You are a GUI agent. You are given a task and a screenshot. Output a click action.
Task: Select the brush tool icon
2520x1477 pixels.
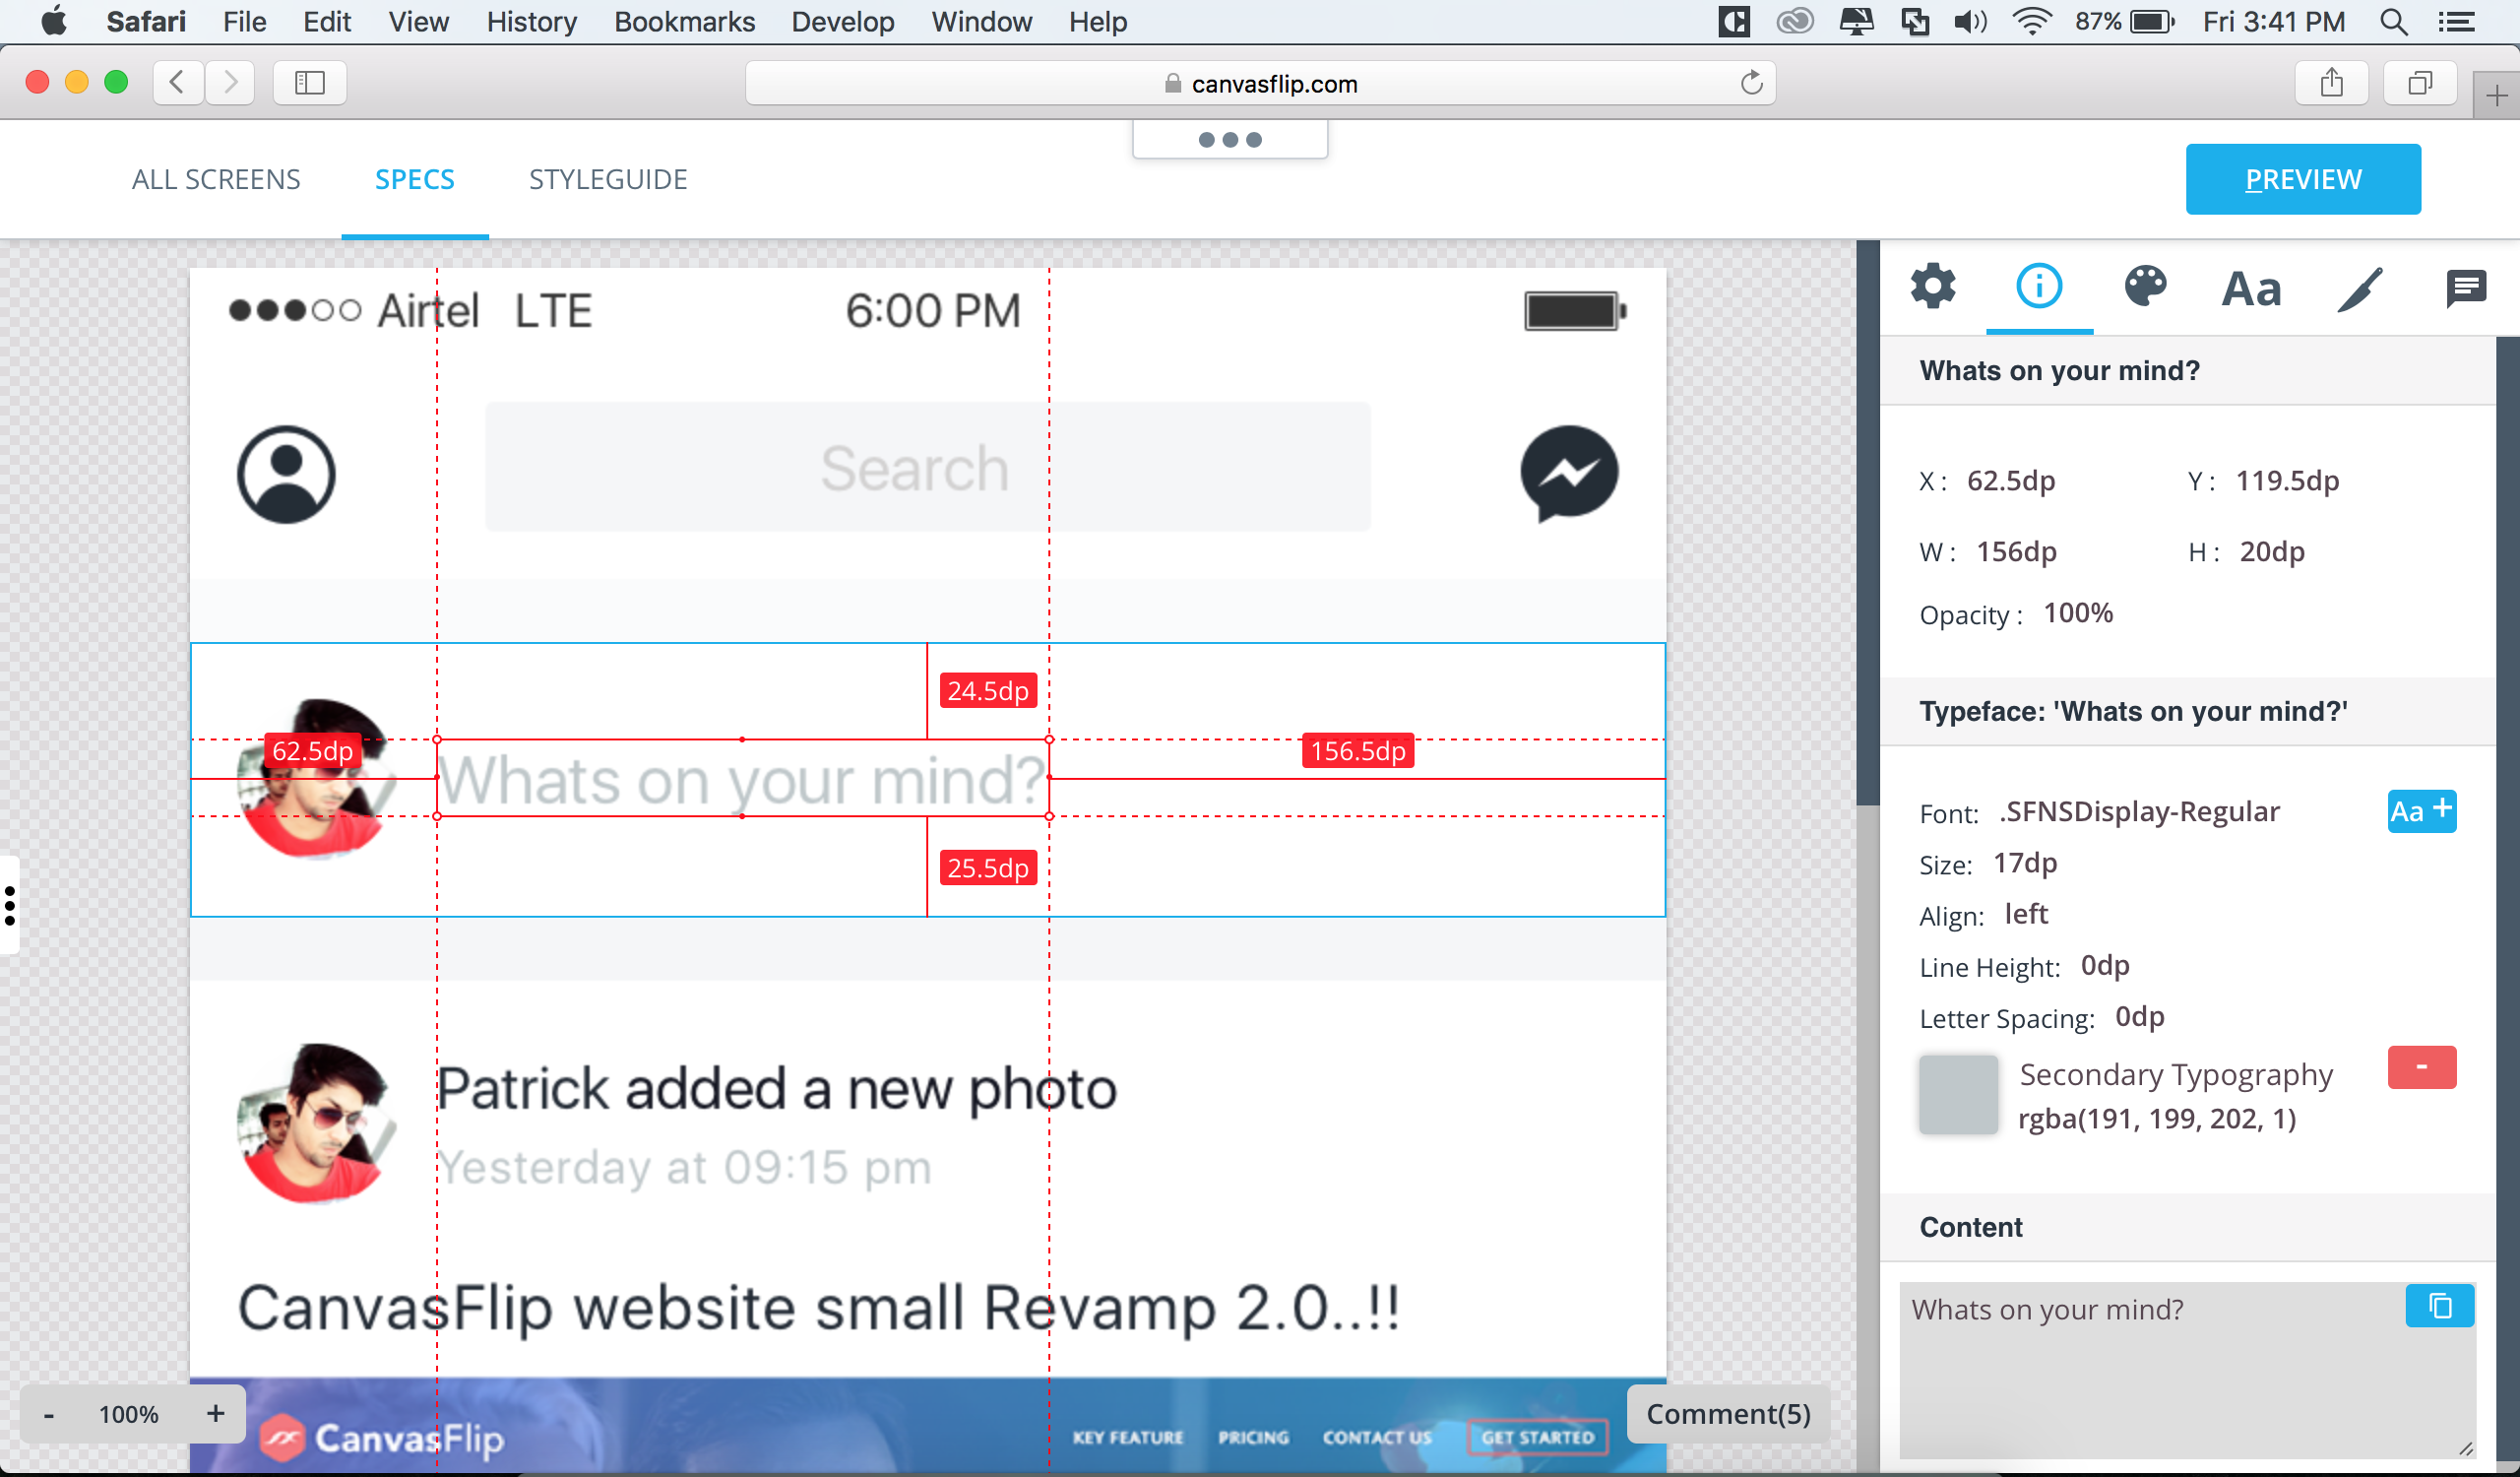[x=2360, y=290]
